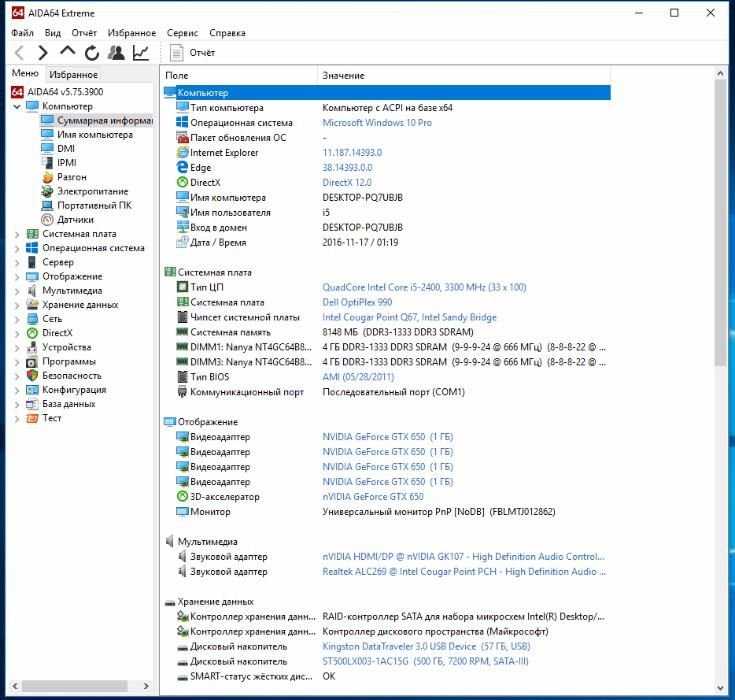Select the Суммарная информация tree icon
The height and width of the screenshot is (700, 735).
pyautogui.click(x=47, y=120)
